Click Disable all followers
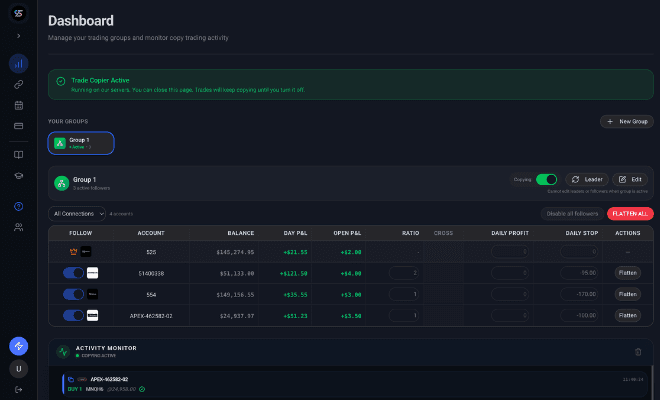This screenshot has height=400, width=660. pos(572,214)
